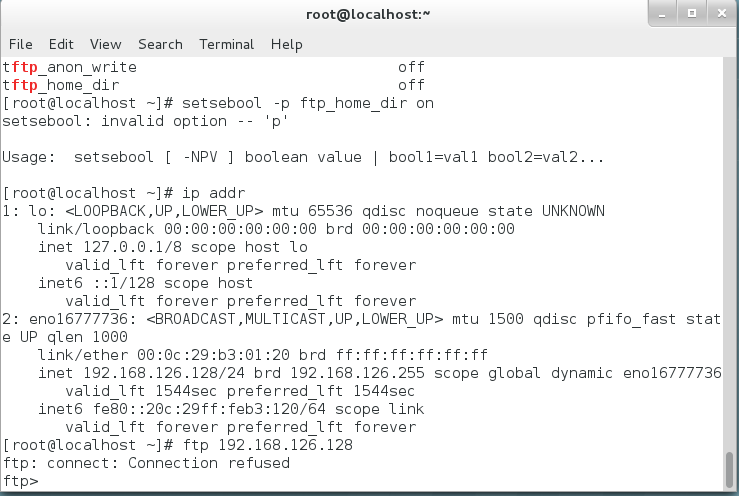Open the Edit menu
Viewport: 739px width, 496px height.
[61, 44]
